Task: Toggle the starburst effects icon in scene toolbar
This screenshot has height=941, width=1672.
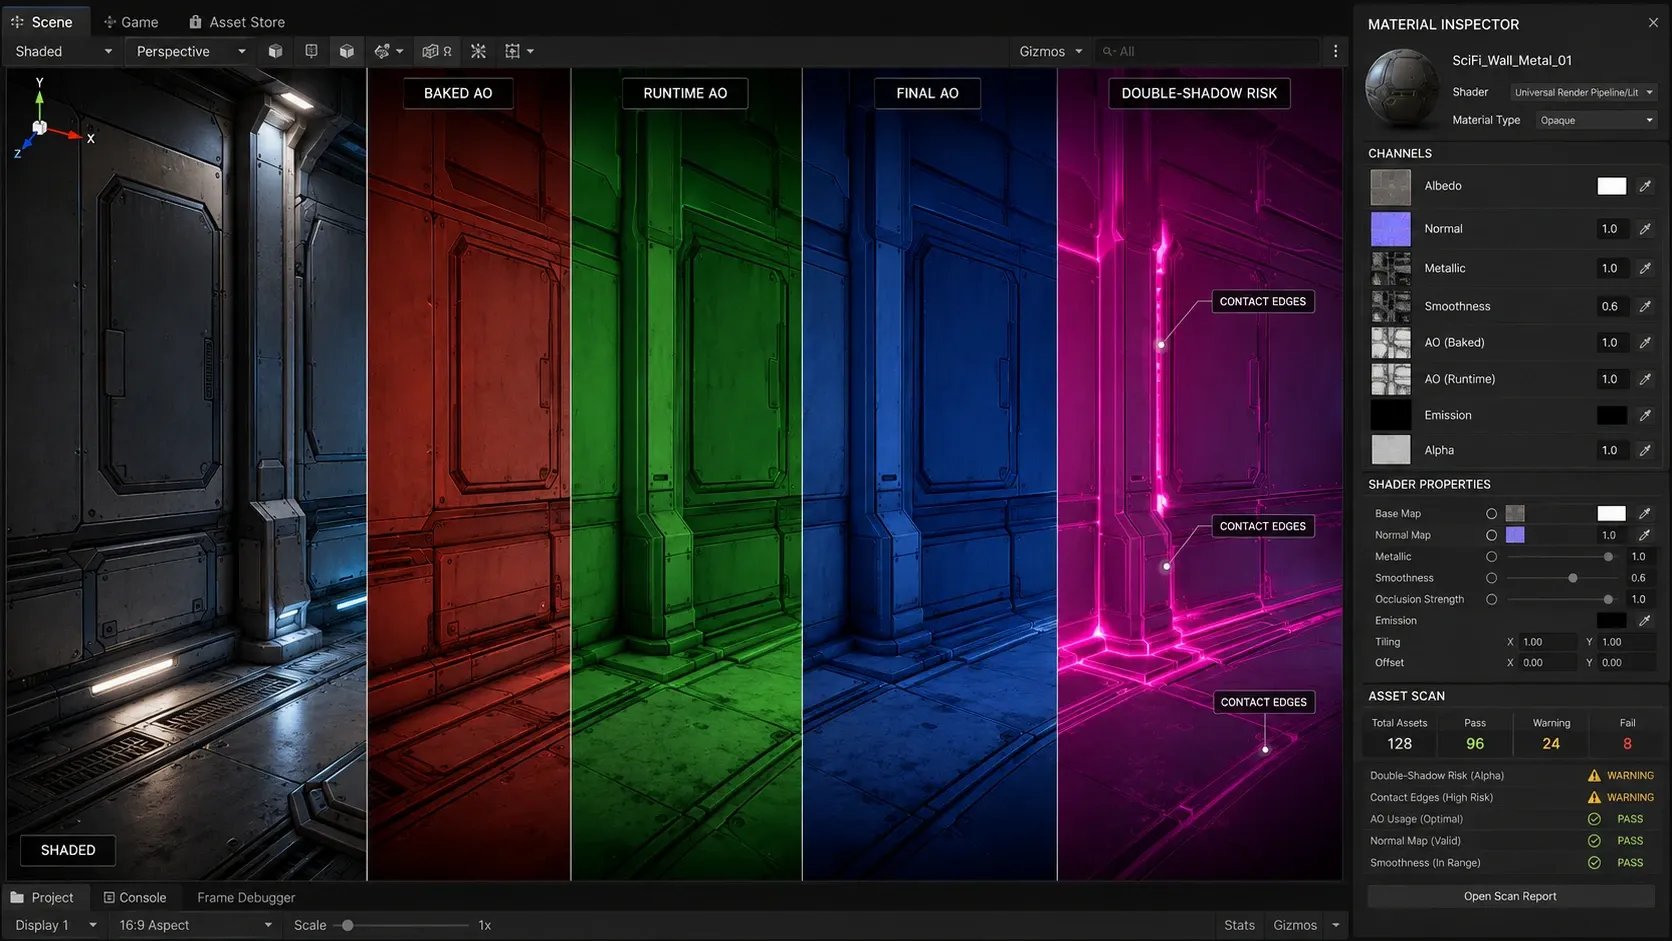Action: click(478, 51)
